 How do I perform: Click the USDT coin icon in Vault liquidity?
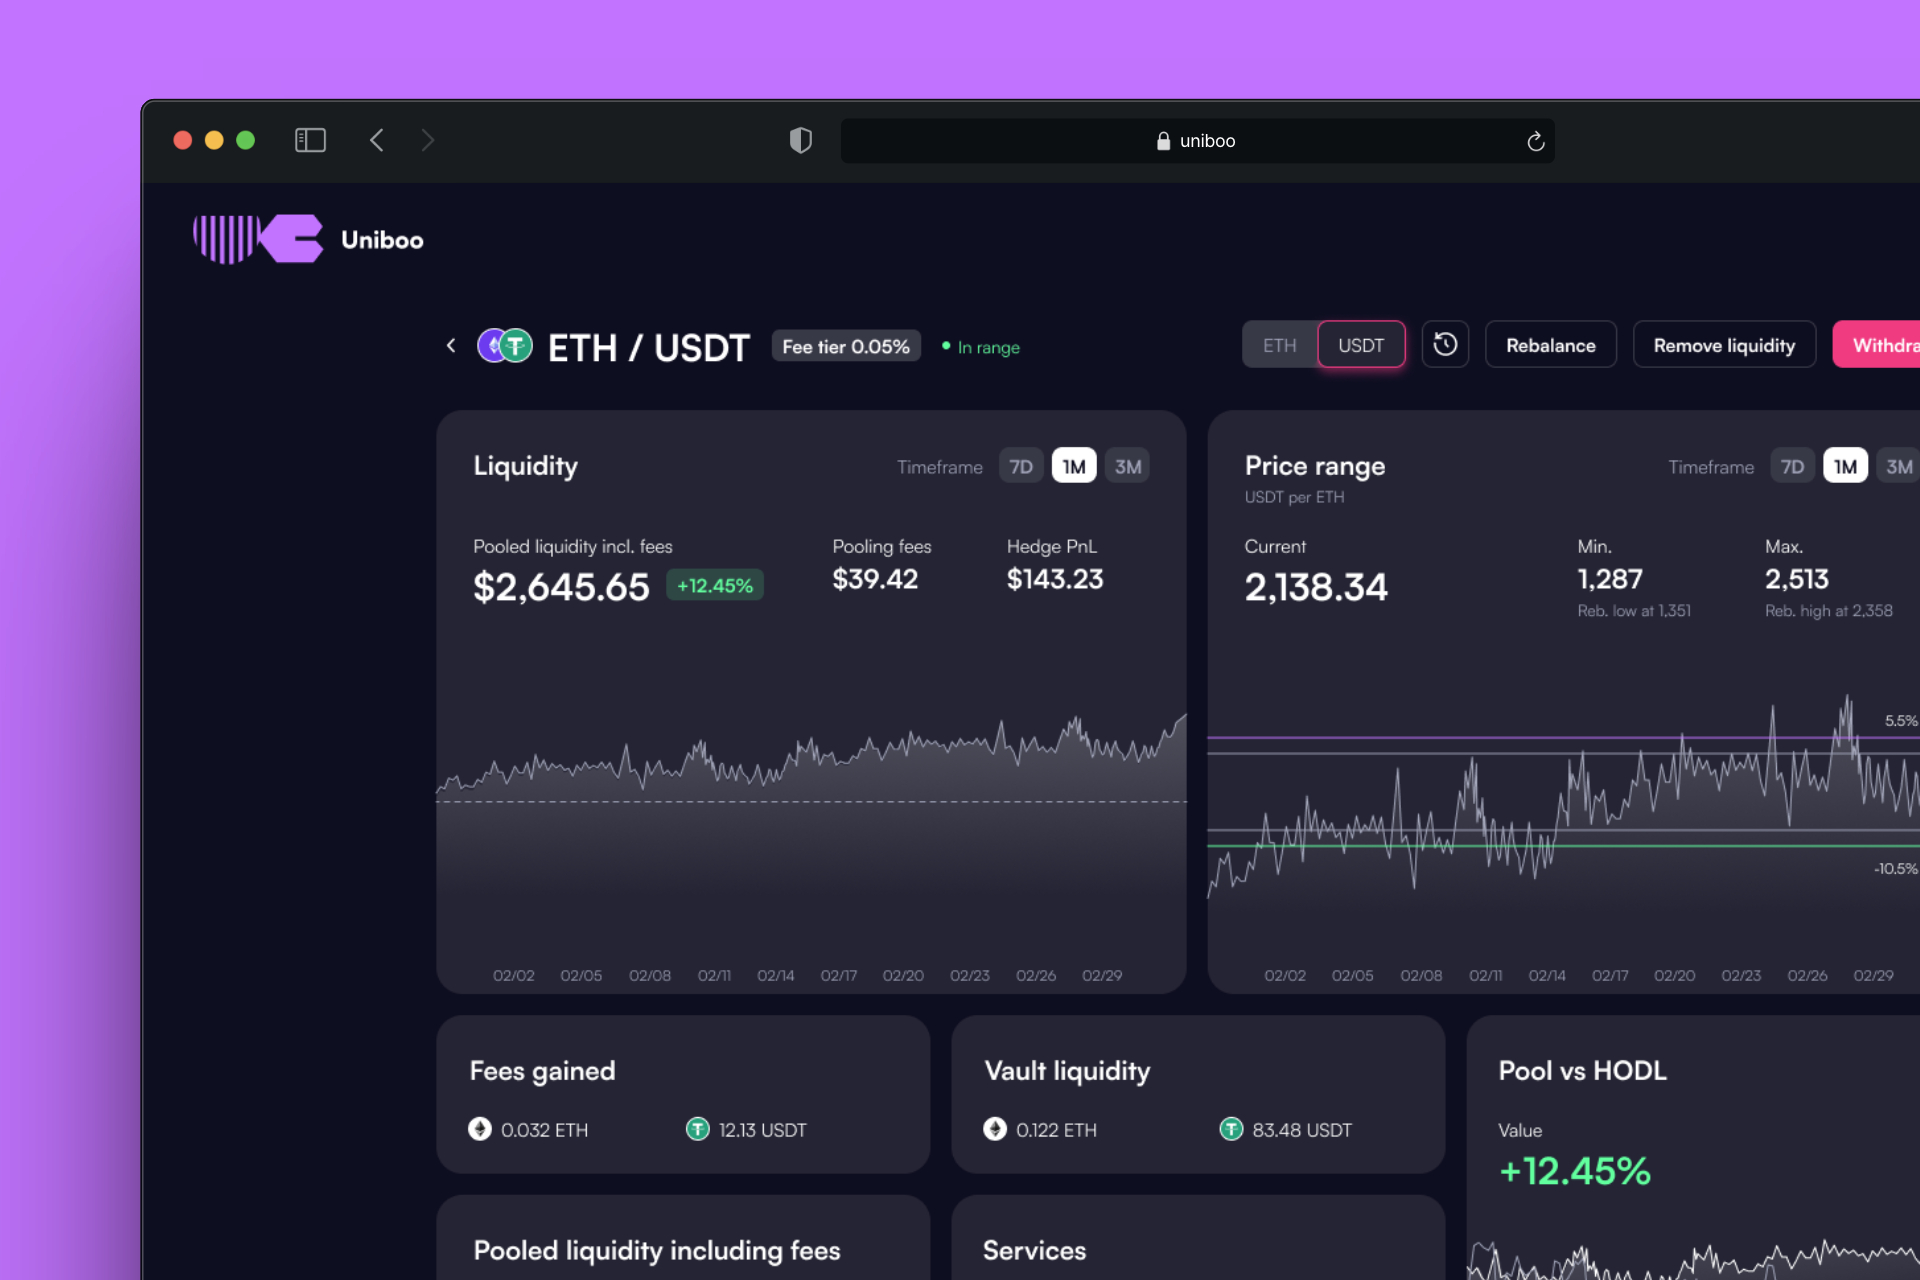coord(1231,1129)
